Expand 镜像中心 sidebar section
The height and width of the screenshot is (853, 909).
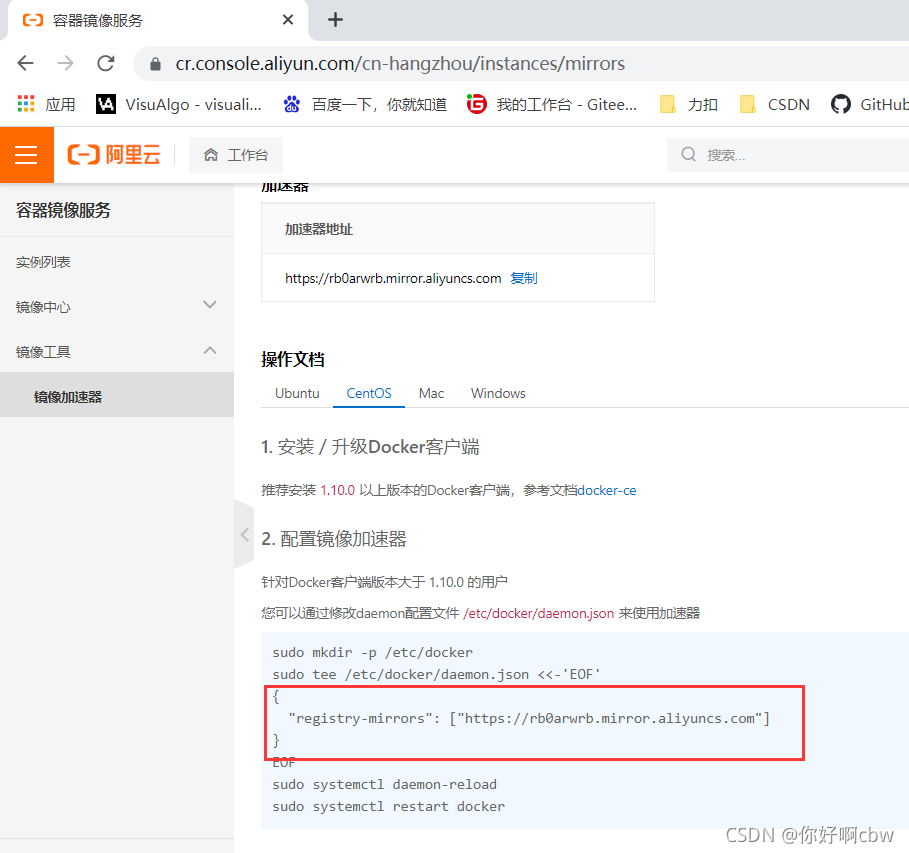coord(117,307)
